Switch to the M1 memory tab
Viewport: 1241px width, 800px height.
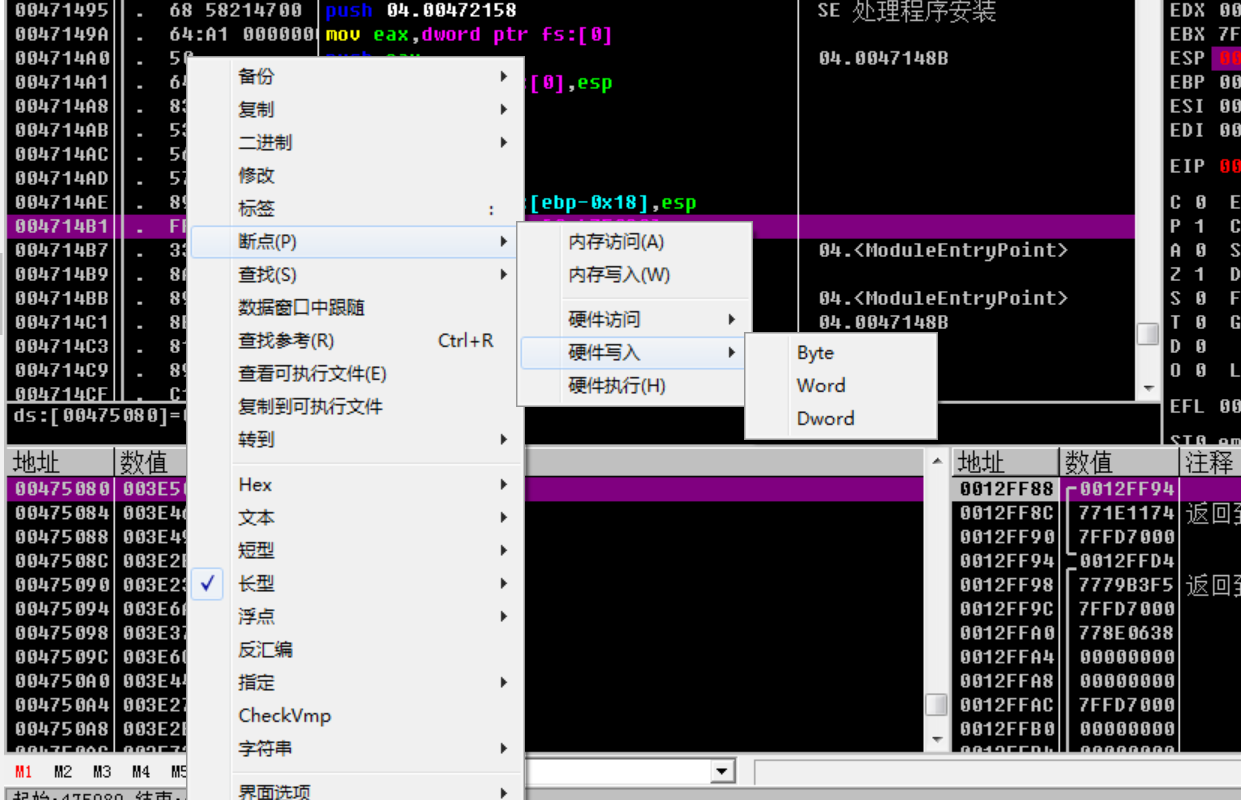click(24, 772)
